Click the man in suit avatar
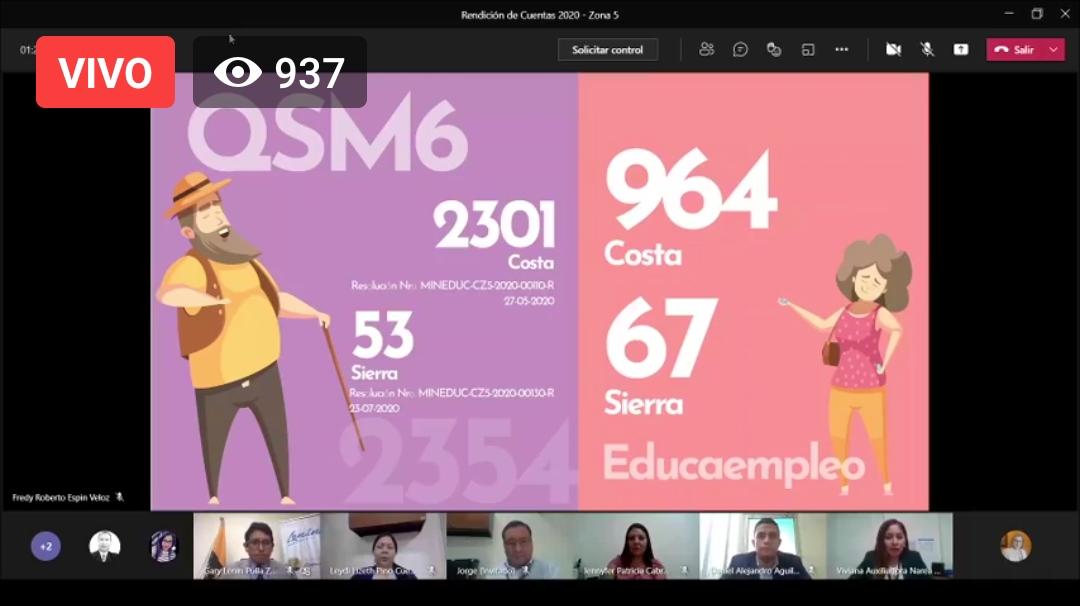This screenshot has width=1080, height=606. (105, 546)
